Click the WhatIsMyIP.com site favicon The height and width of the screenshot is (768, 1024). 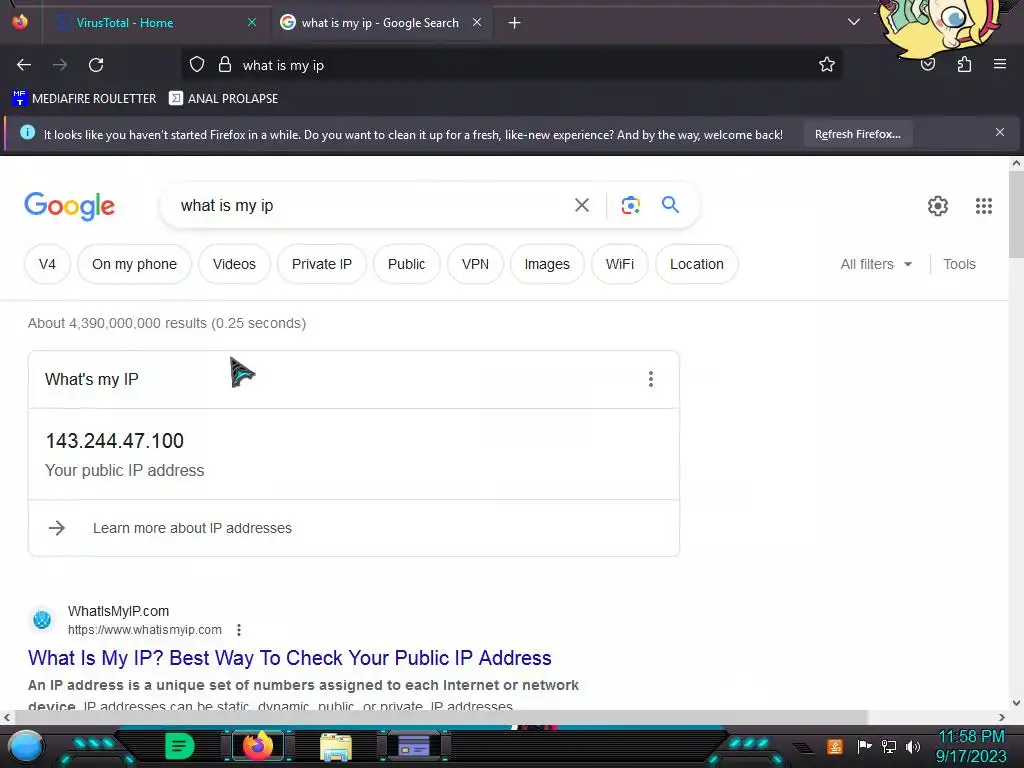(x=42, y=619)
